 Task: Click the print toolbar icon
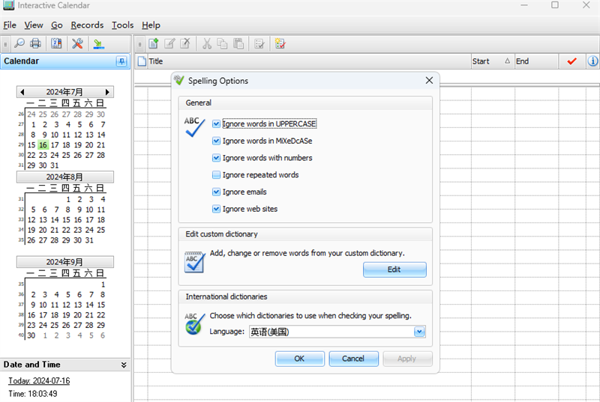point(36,43)
